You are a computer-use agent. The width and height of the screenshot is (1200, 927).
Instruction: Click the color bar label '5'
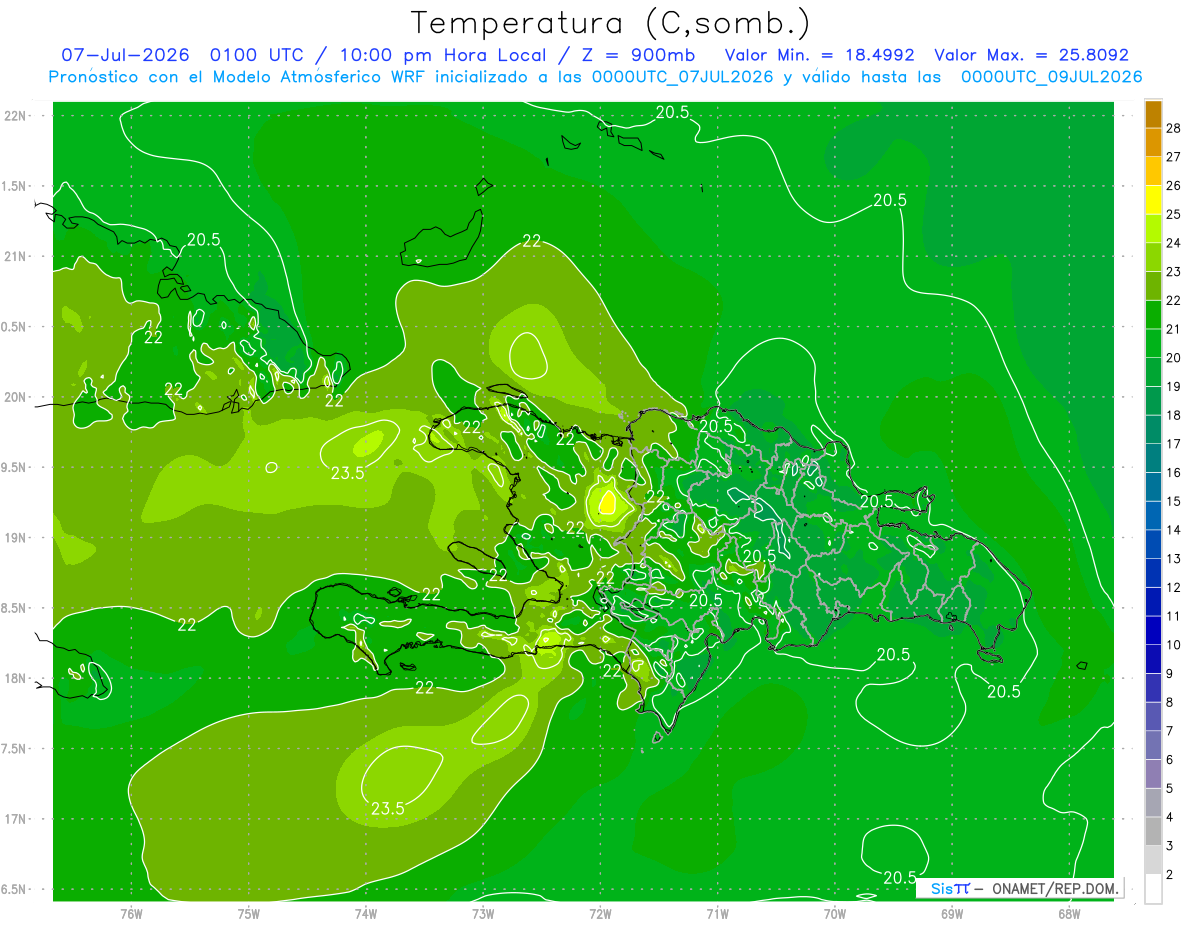[1171, 788]
